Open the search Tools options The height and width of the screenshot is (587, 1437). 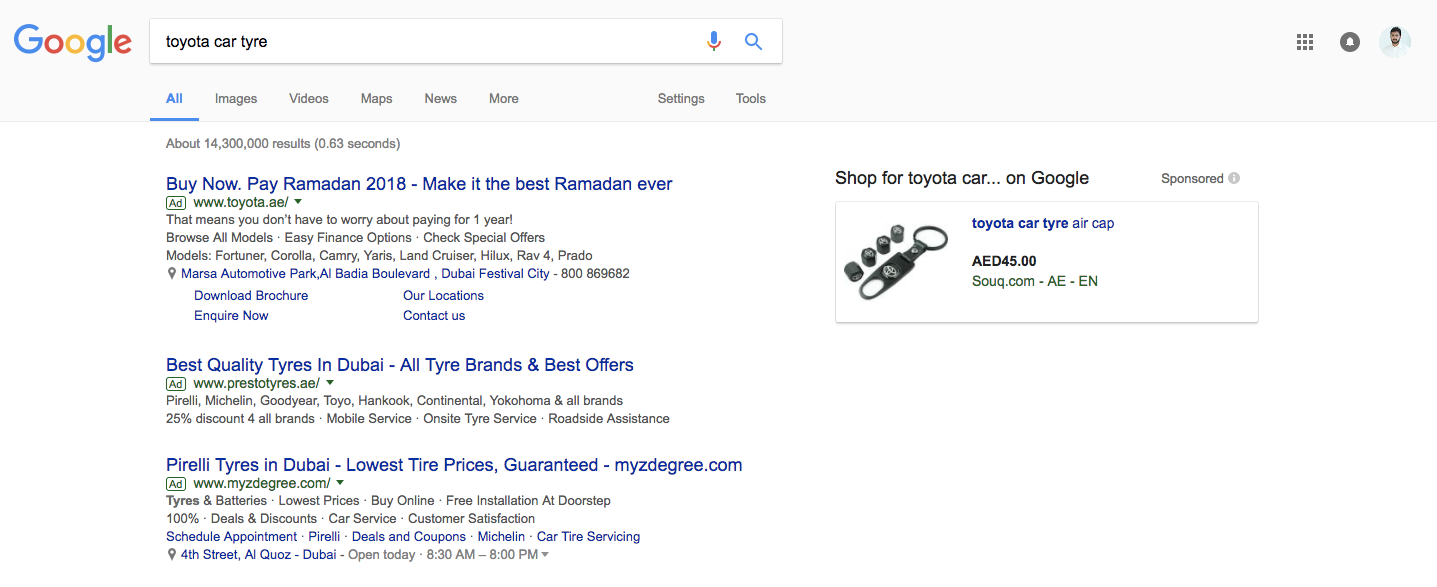coord(750,99)
